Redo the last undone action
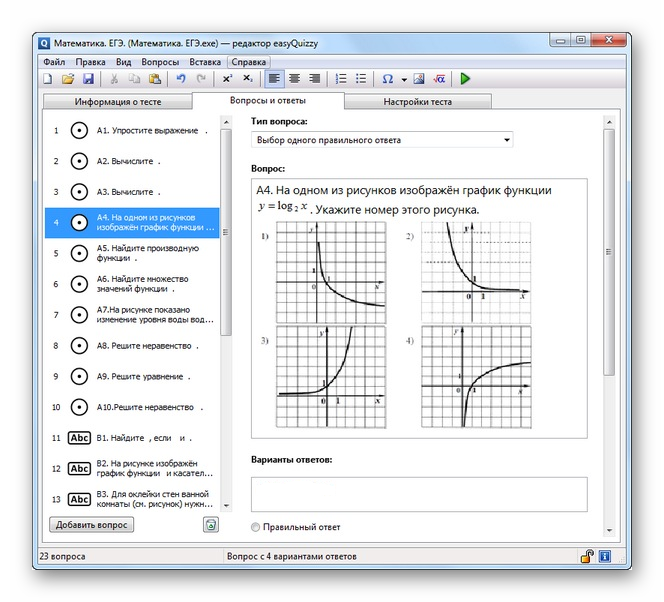Viewport: 664px width, 602px height. [x=201, y=79]
